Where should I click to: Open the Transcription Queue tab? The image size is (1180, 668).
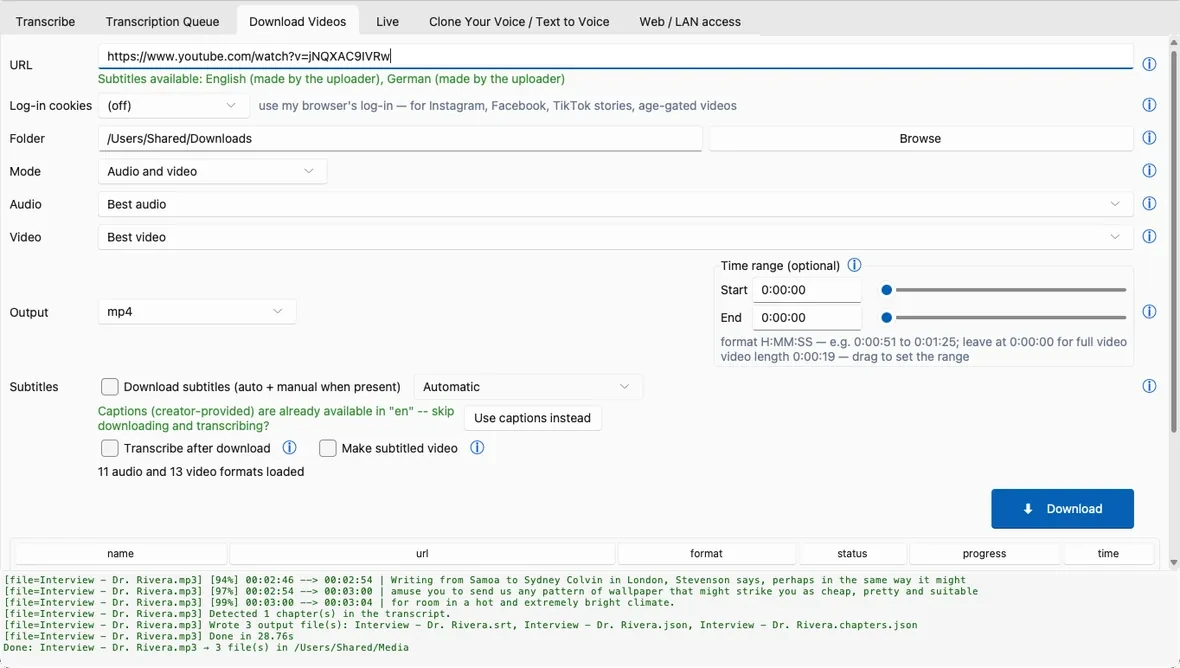click(x=163, y=21)
